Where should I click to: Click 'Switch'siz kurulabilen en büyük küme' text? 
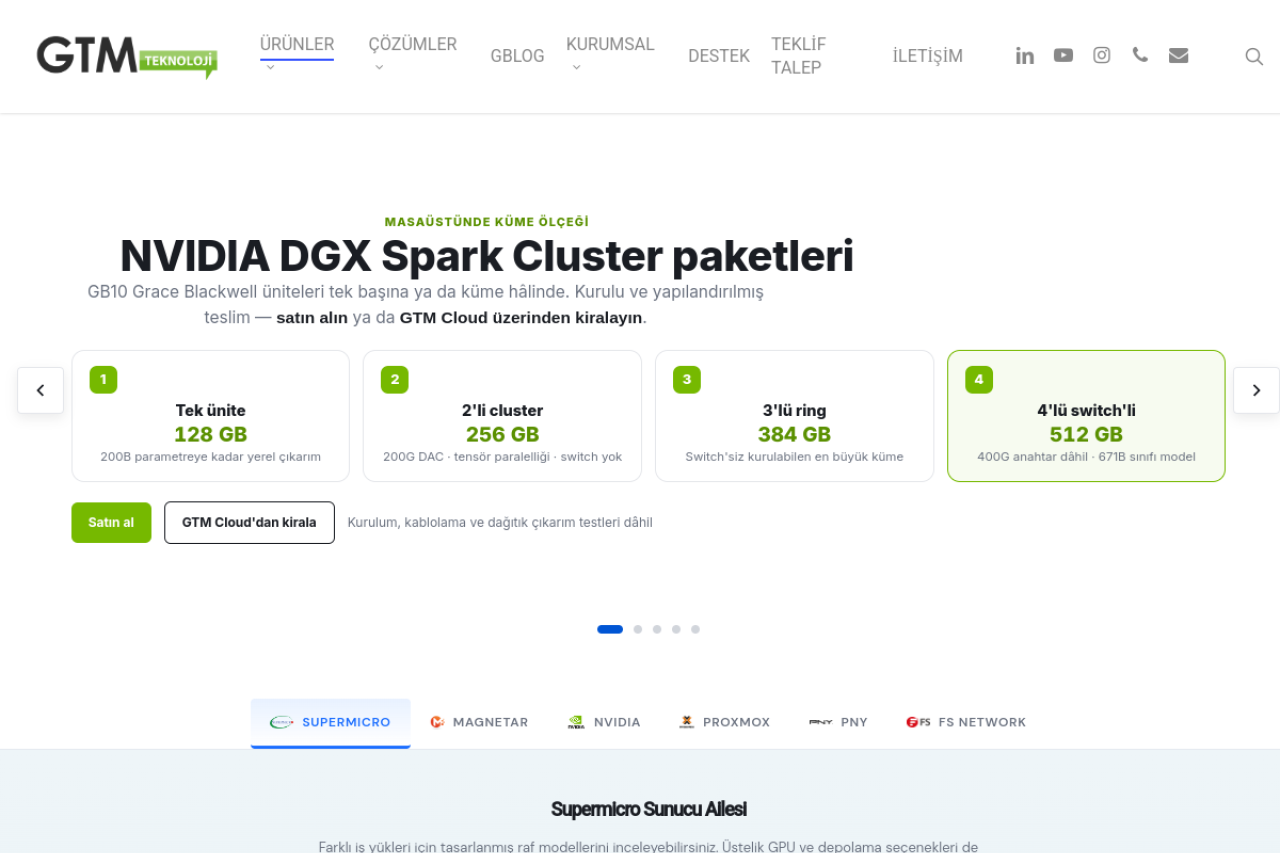(794, 457)
